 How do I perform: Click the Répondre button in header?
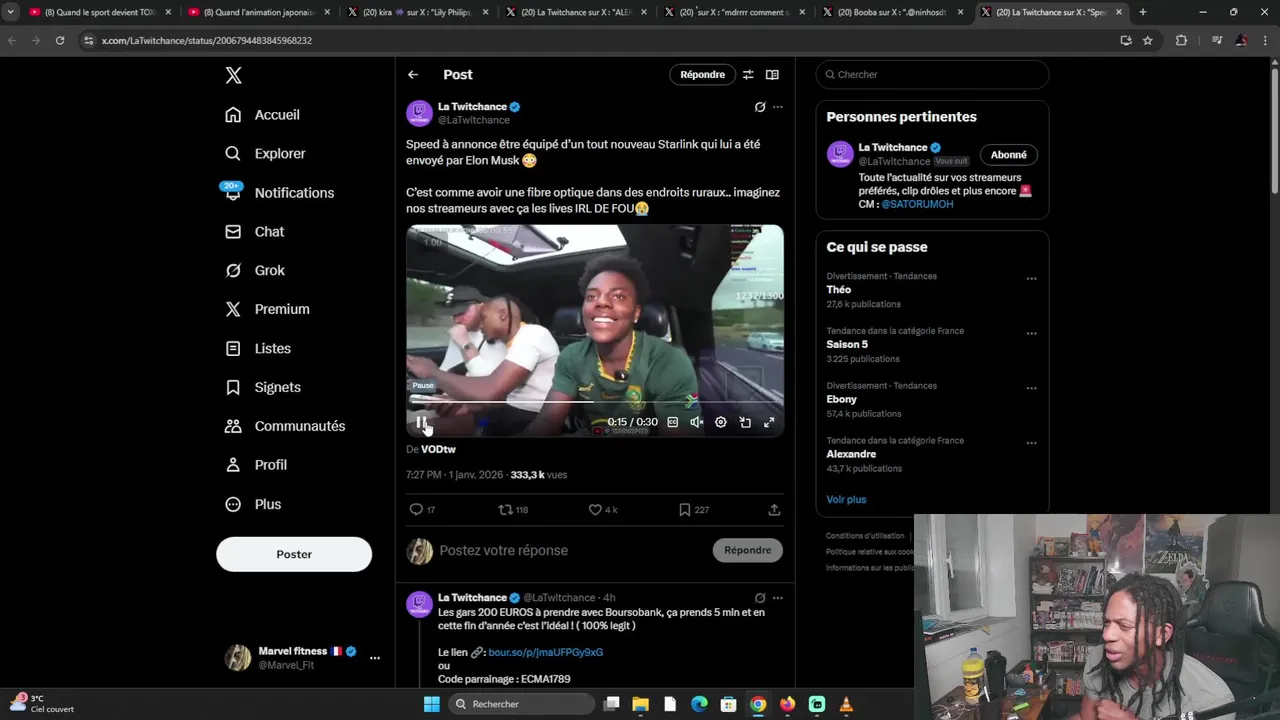pos(702,75)
